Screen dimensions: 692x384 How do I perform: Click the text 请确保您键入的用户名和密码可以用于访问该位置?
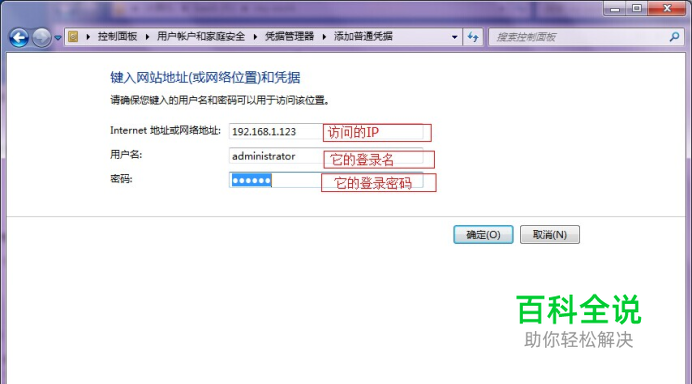220,100
